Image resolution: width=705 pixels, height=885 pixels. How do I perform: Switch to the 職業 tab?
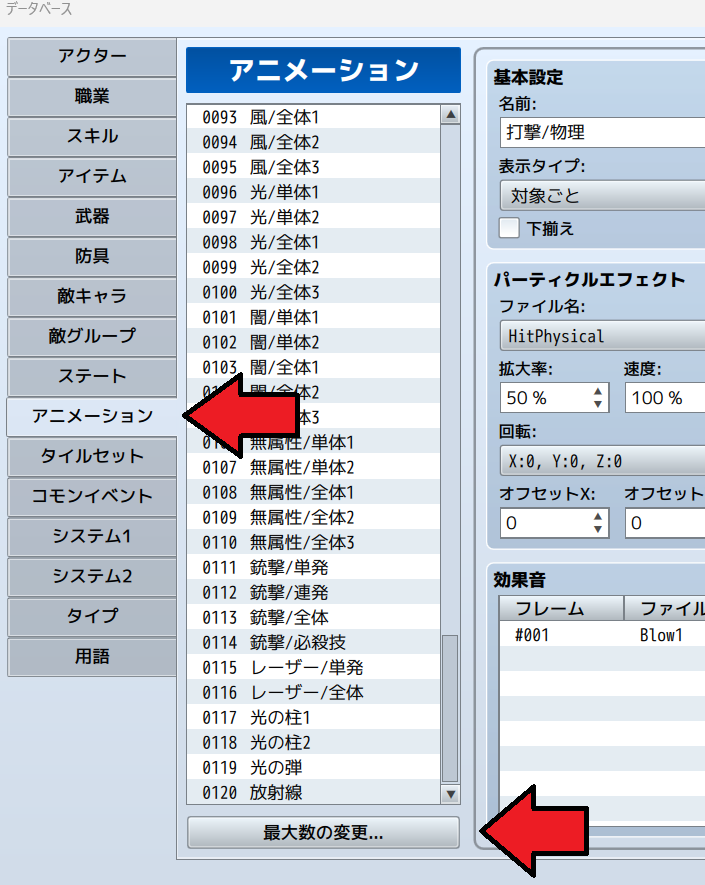coord(92,97)
